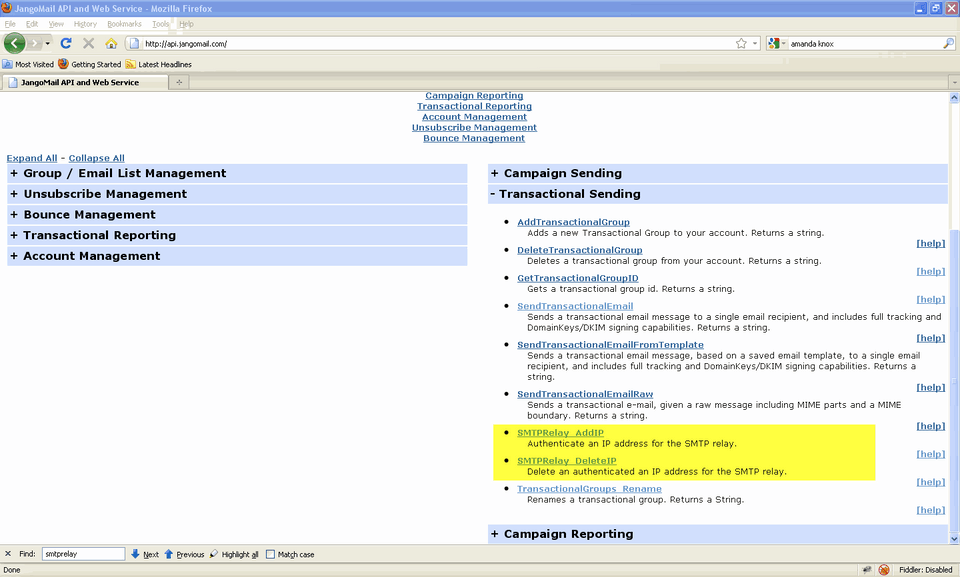Bookmark this page with the star icon

pos(741,43)
